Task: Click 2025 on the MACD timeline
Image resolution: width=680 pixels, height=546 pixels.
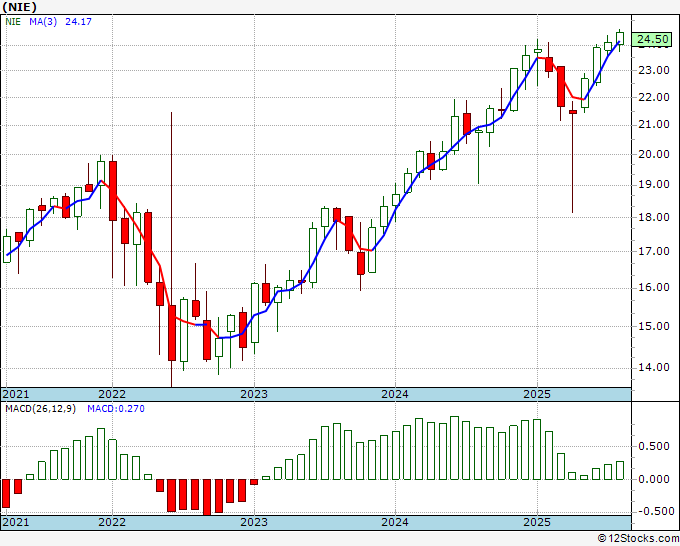Action: (x=537, y=522)
